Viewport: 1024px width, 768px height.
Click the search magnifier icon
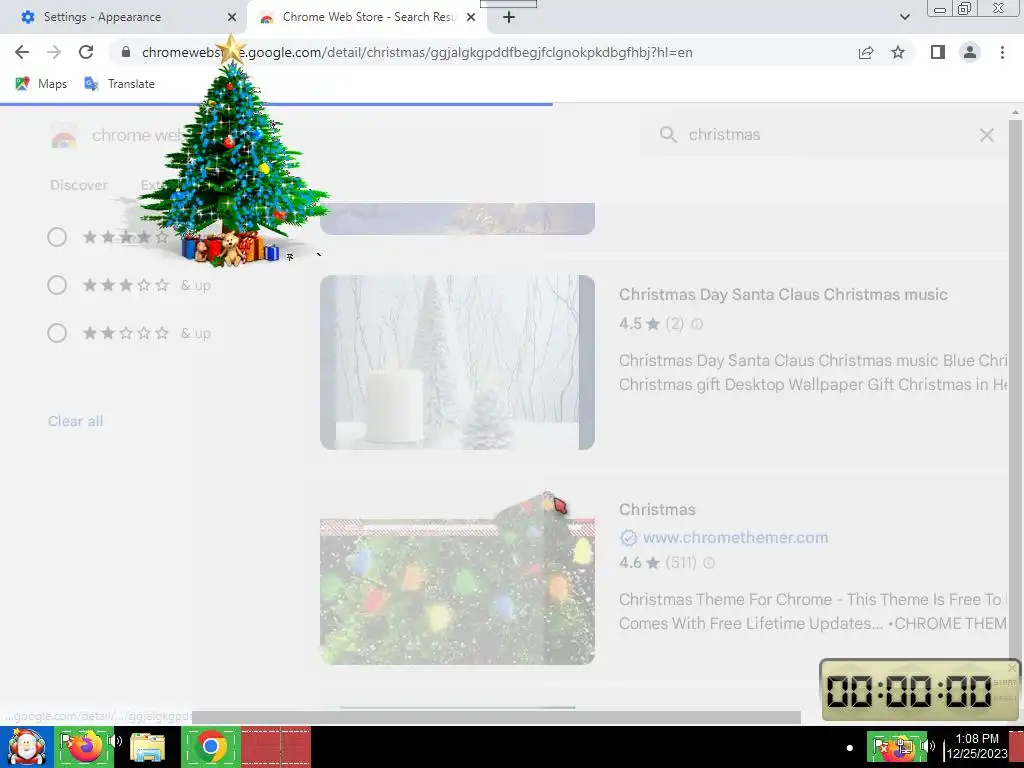pos(667,135)
